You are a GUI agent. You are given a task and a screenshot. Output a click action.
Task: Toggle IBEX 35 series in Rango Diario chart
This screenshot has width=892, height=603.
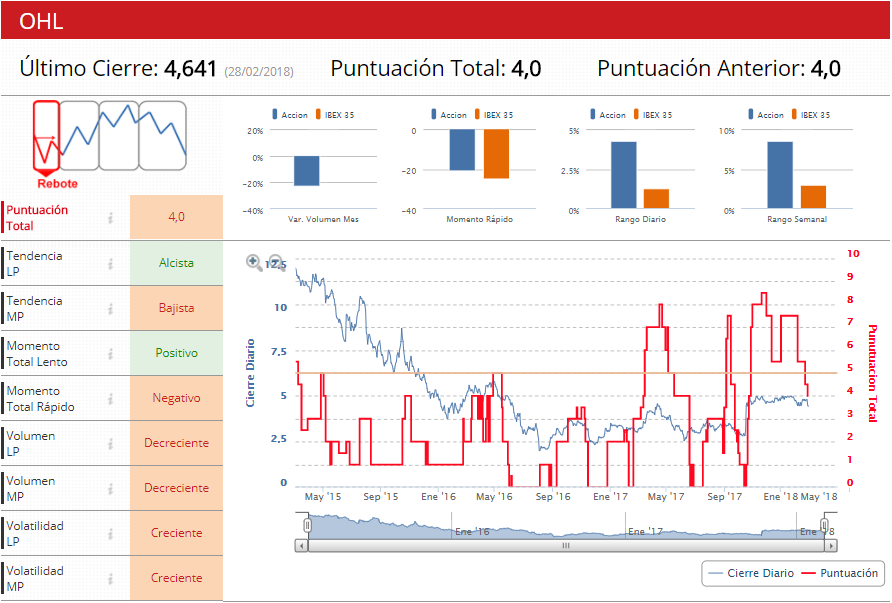coord(653,115)
